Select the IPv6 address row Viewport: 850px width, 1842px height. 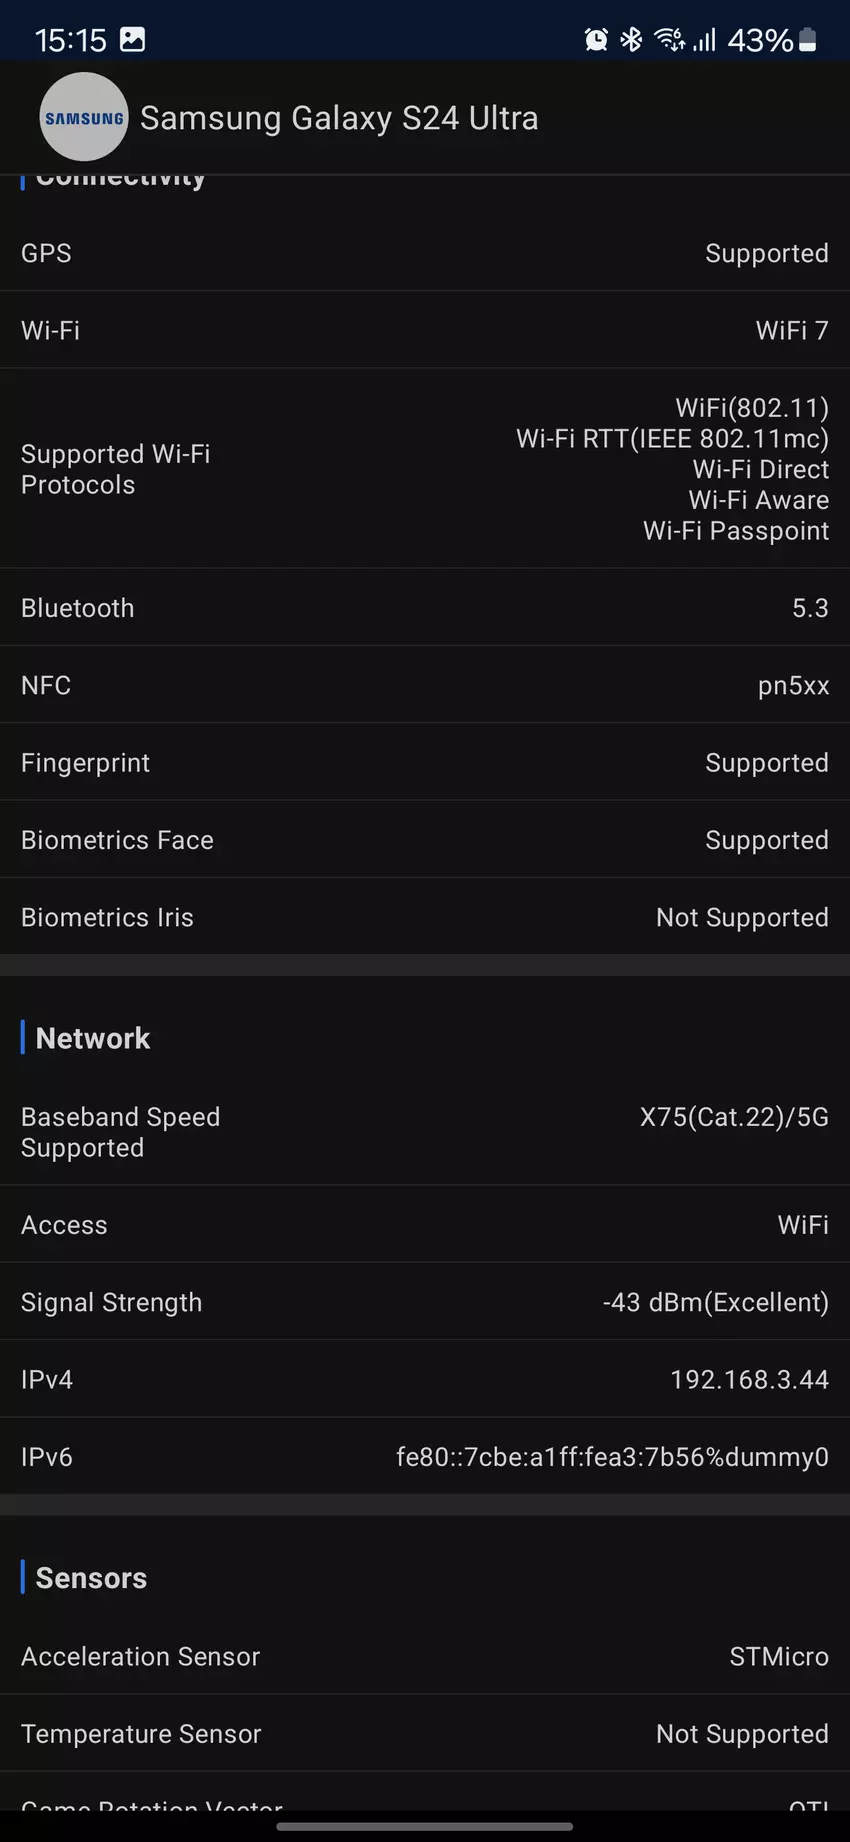(425, 1457)
